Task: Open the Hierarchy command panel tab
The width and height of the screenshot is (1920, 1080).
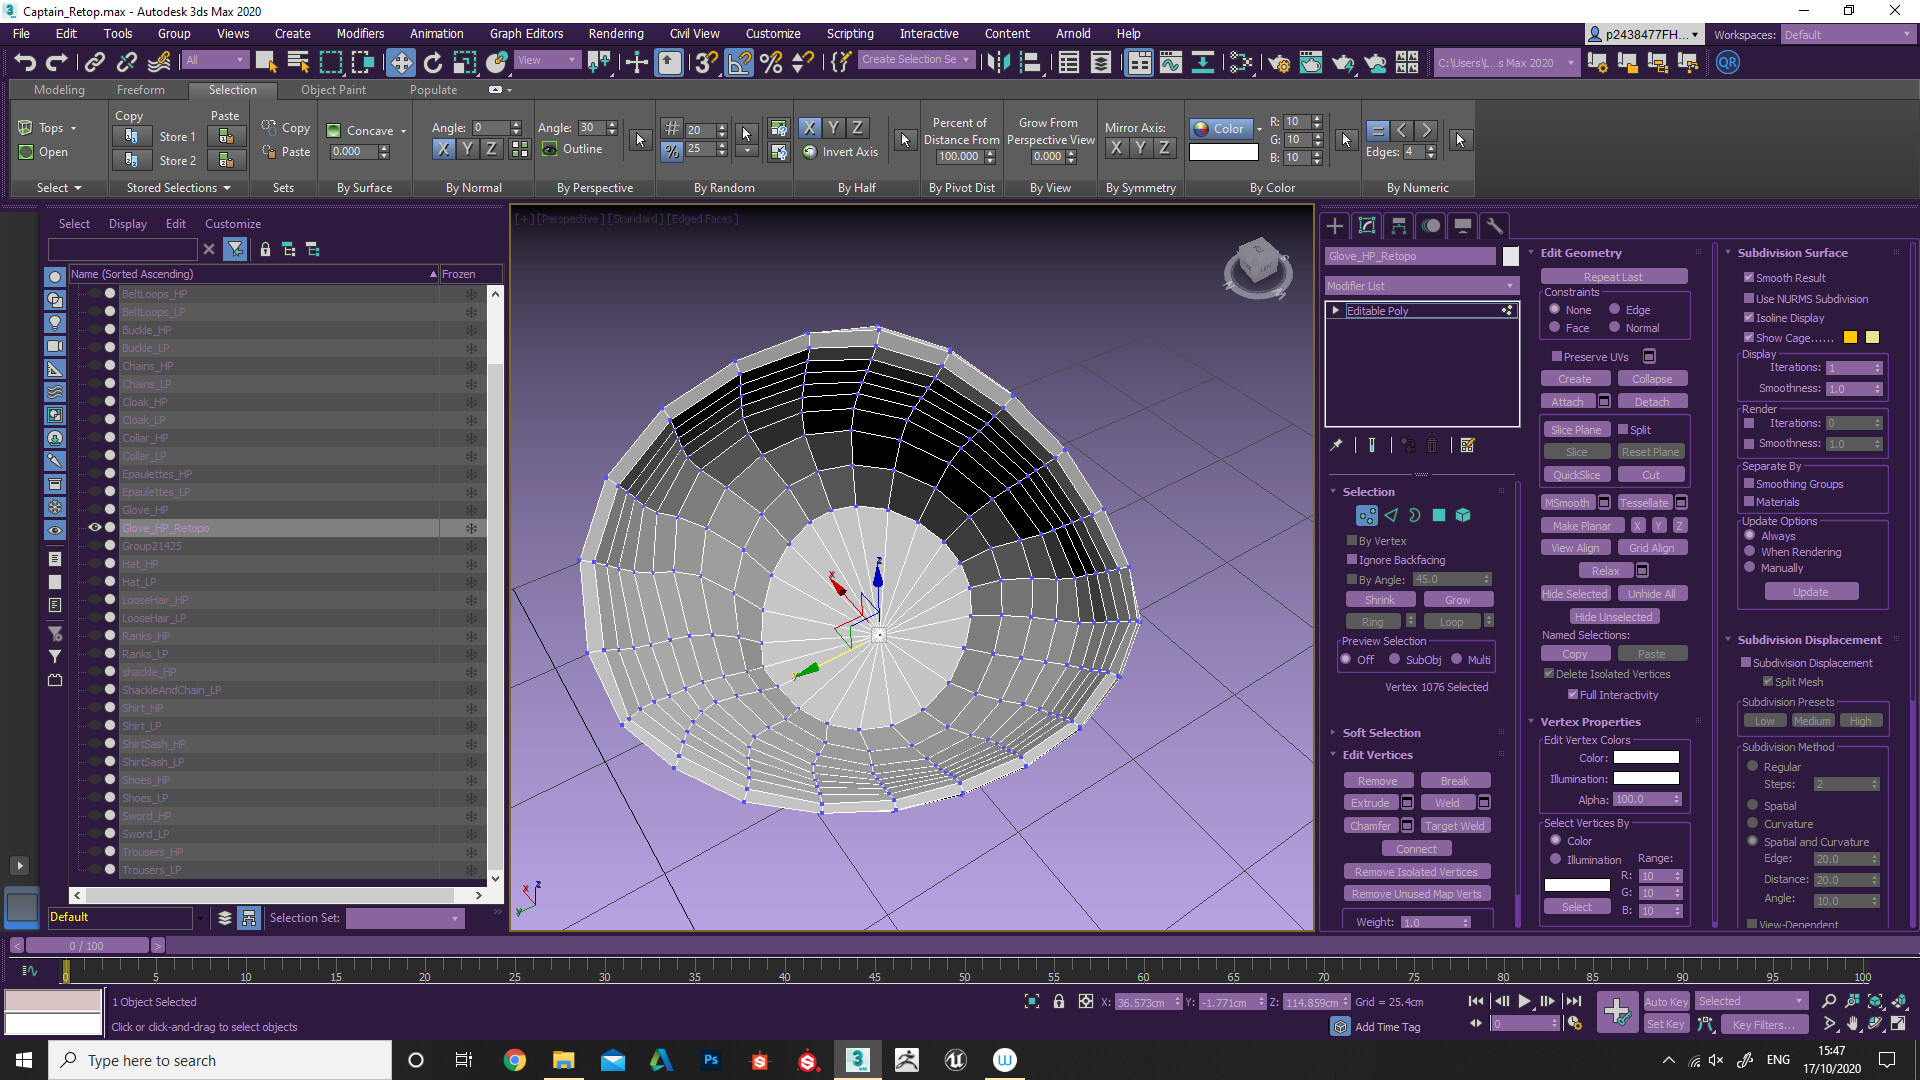Action: [x=1398, y=226]
